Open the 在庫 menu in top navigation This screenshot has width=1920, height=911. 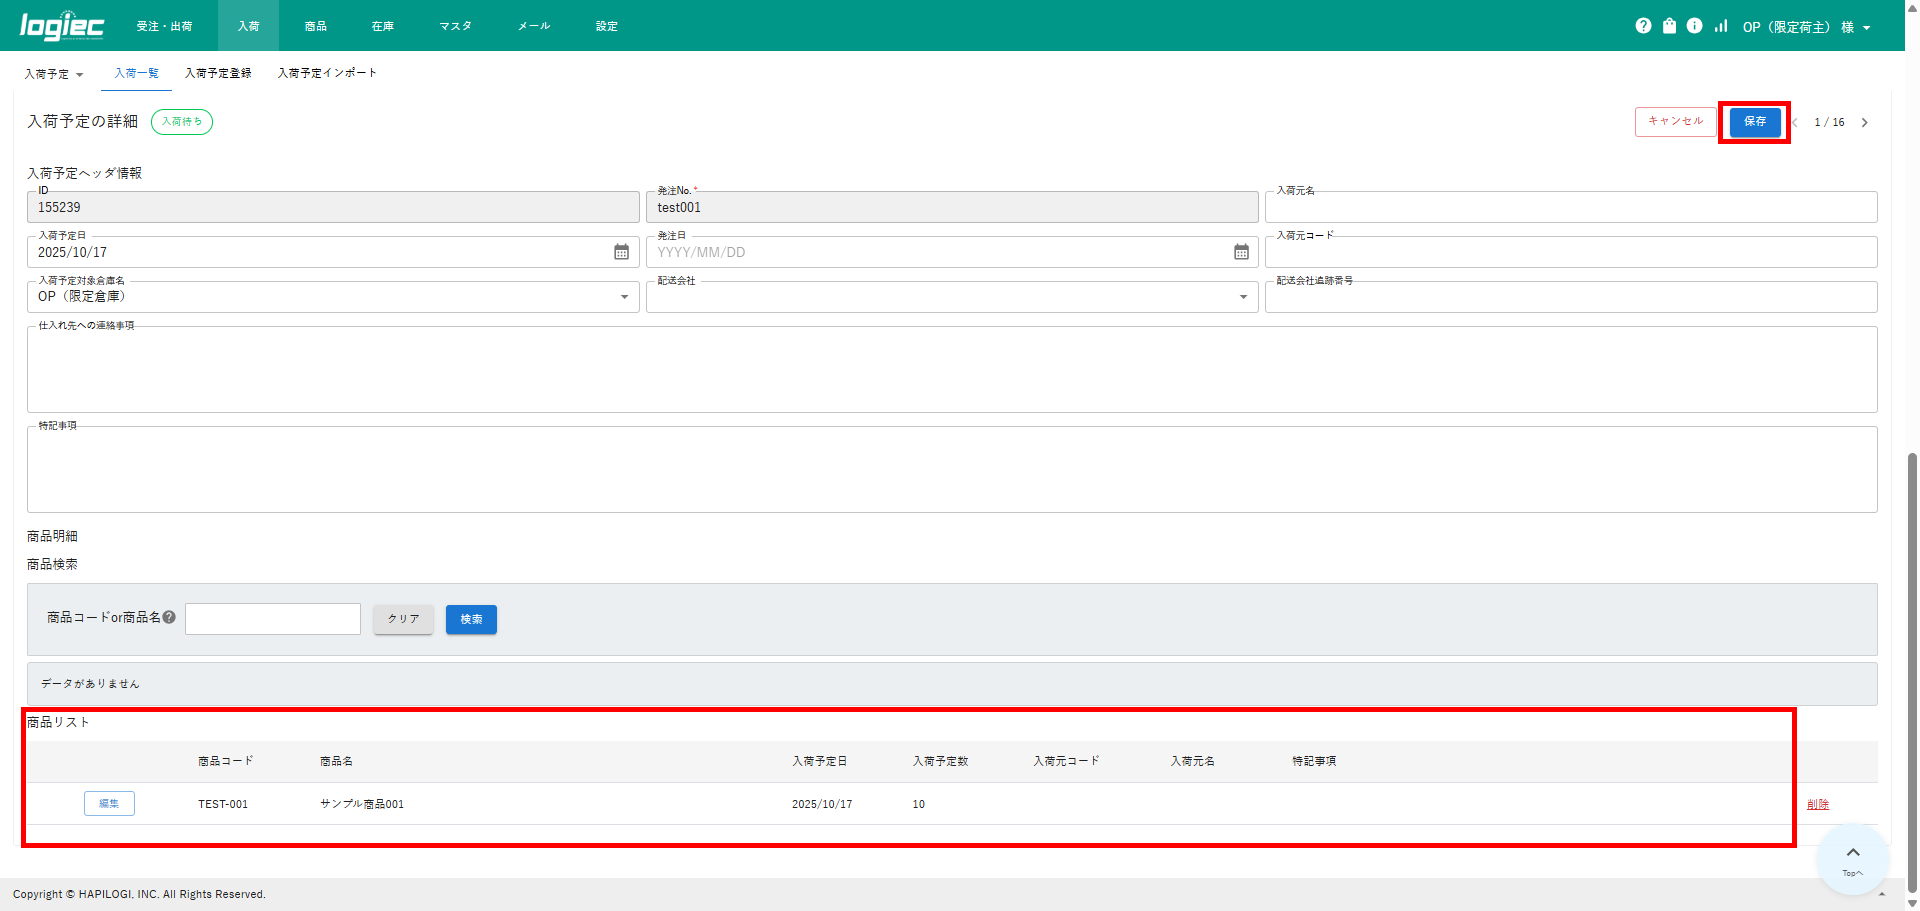(x=382, y=26)
